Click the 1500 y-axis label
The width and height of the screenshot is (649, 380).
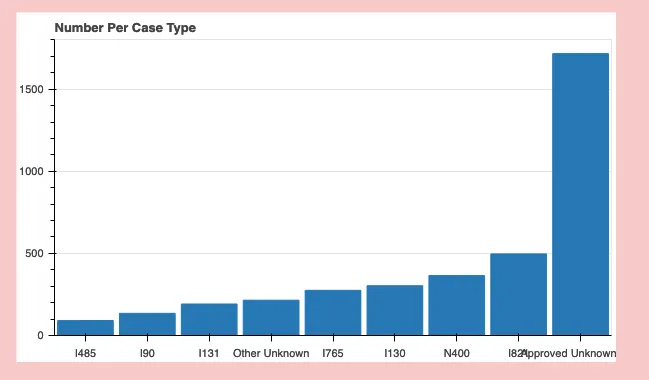click(31, 90)
